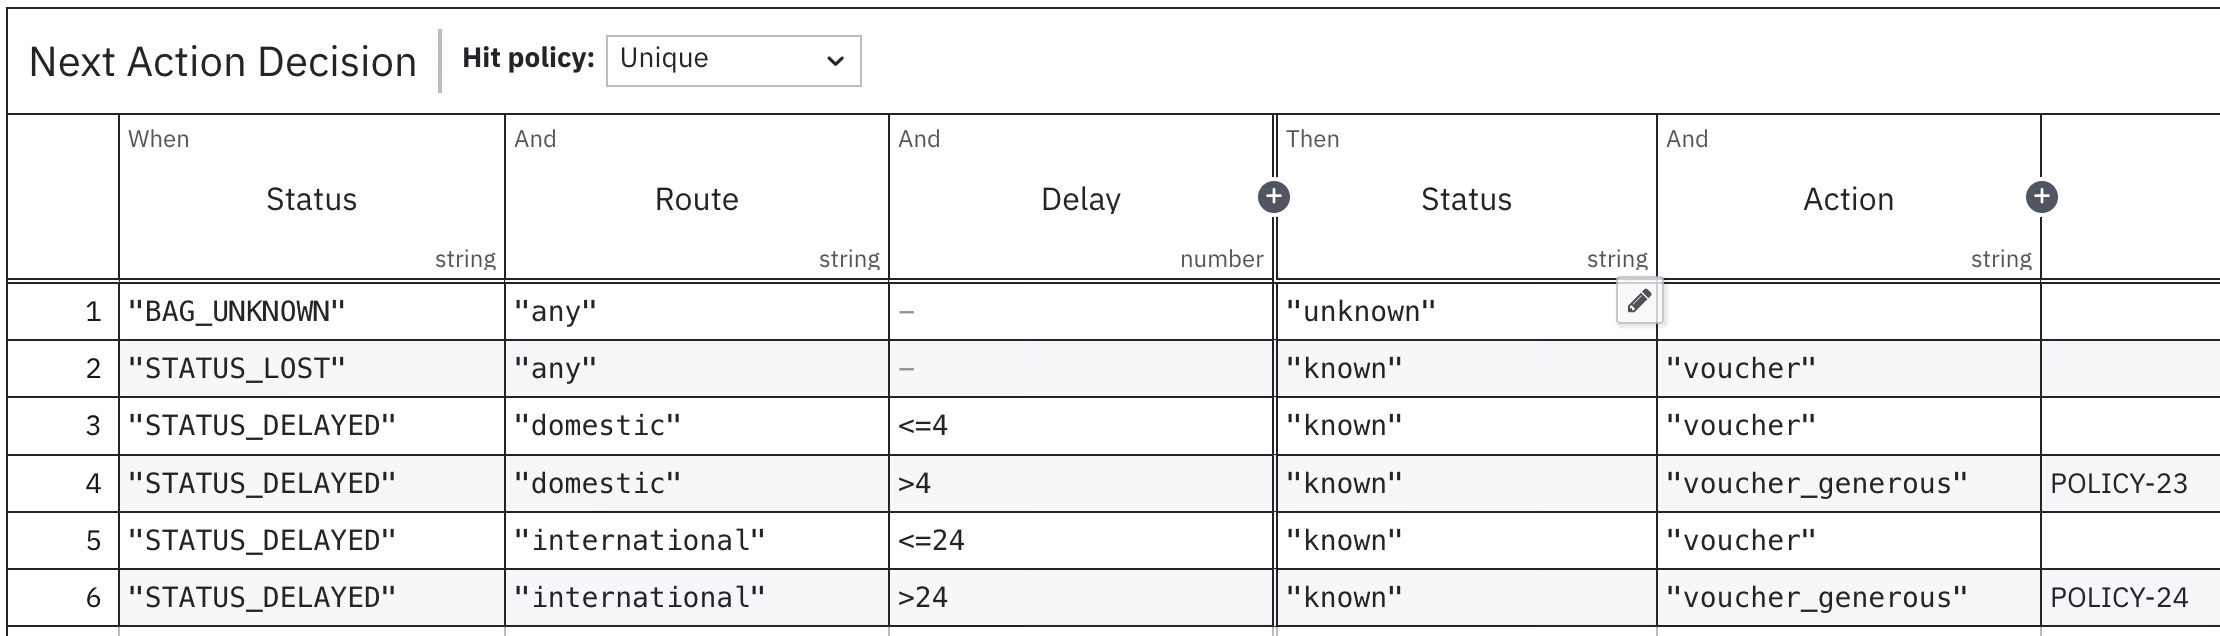Select row number 5
The image size is (2220, 636).
(x=63, y=541)
